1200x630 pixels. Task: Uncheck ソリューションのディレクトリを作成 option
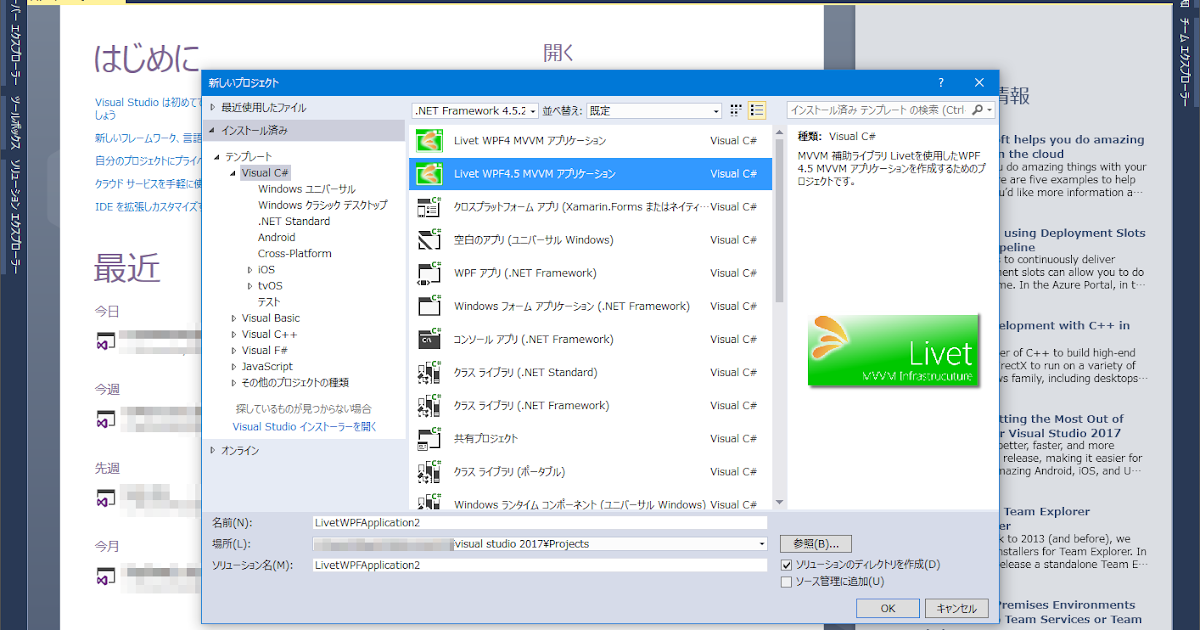785,563
